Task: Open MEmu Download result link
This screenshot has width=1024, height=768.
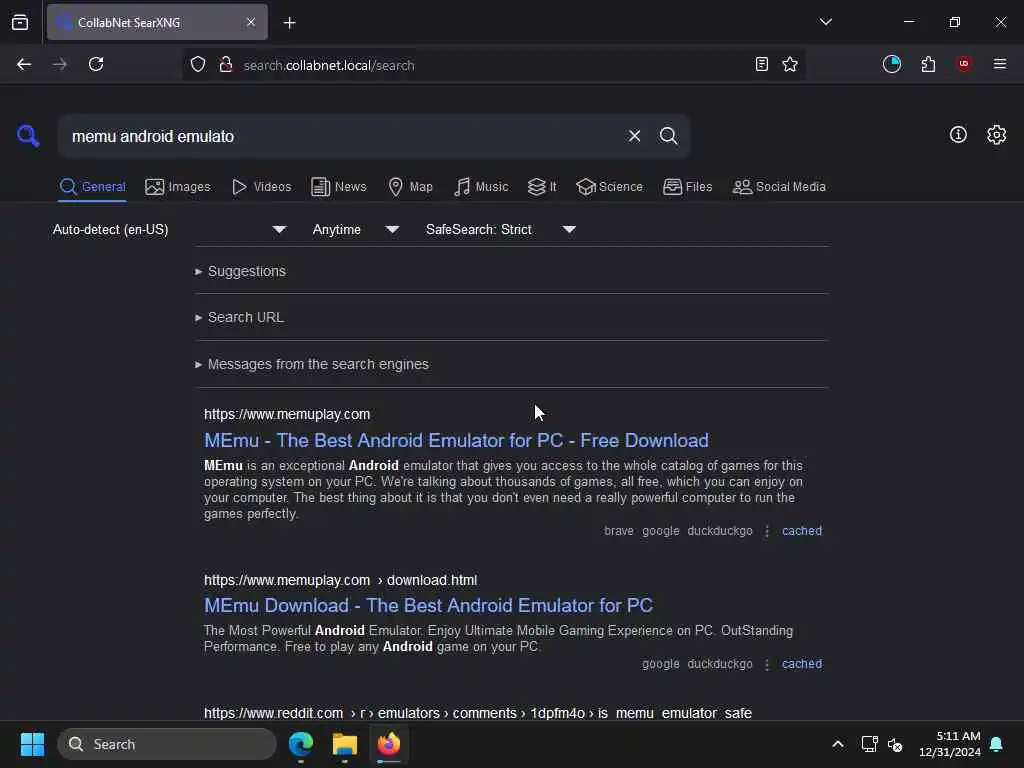Action: [428, 605]
